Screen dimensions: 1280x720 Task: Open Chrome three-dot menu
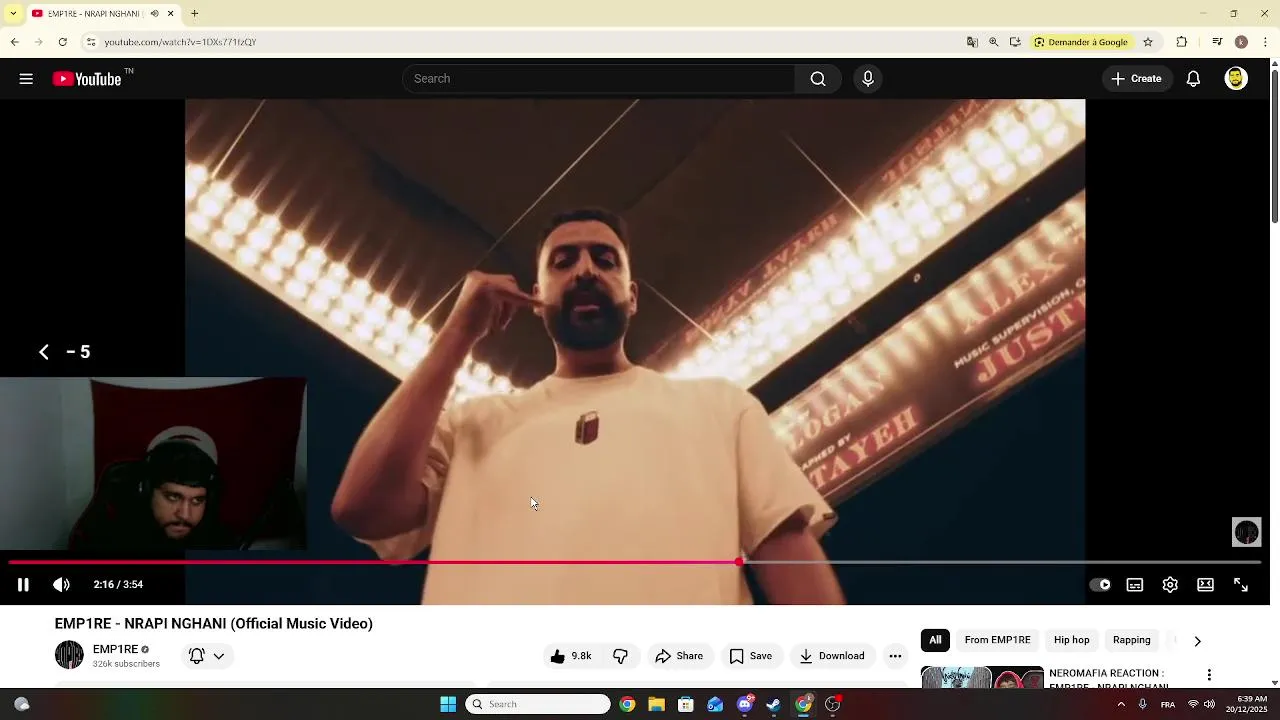point(1266,42)
